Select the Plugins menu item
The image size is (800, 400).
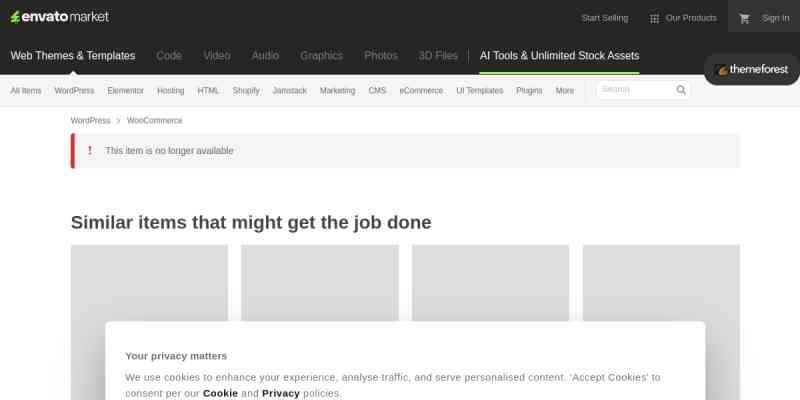[x=529, y=90]
